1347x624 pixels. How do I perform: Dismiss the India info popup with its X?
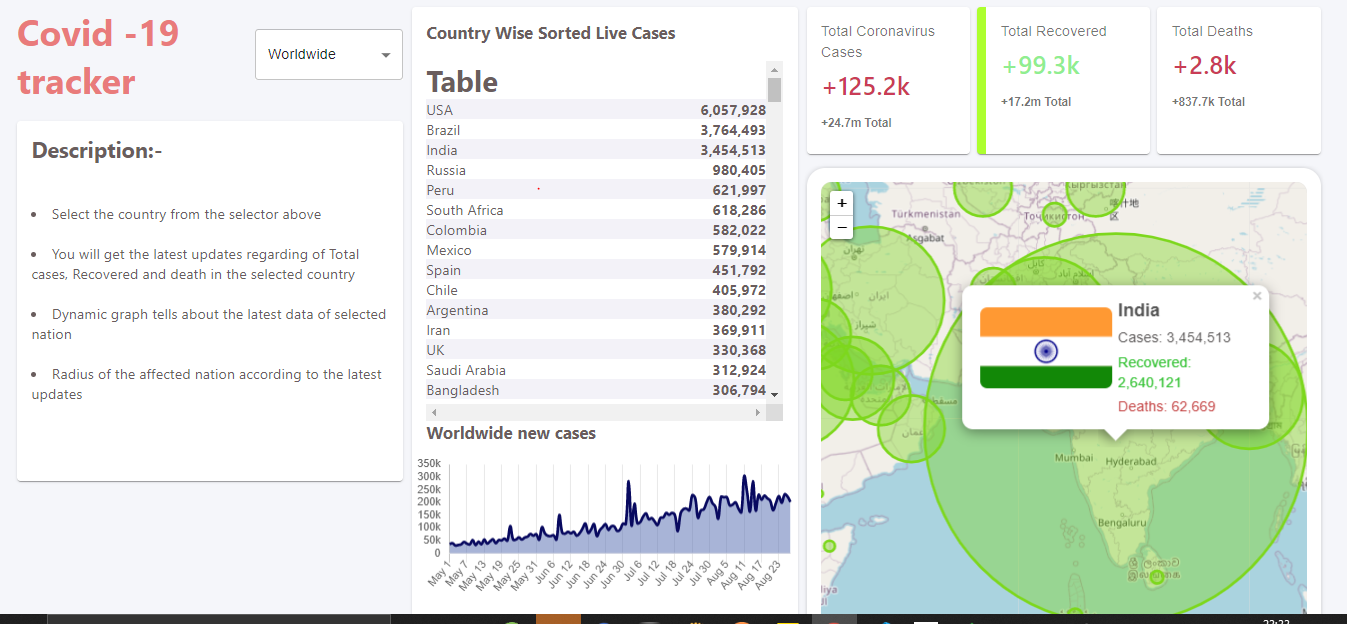(x=1257, y=295)
